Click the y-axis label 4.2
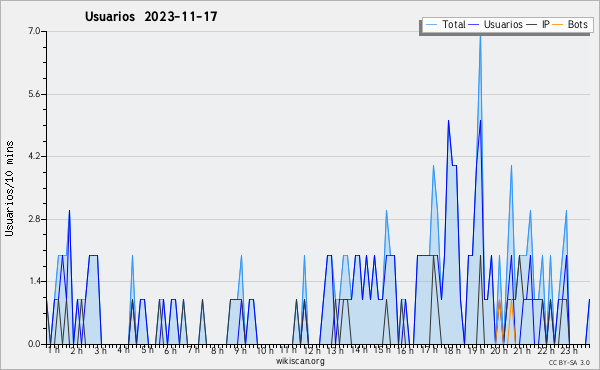 pos(34,156)
